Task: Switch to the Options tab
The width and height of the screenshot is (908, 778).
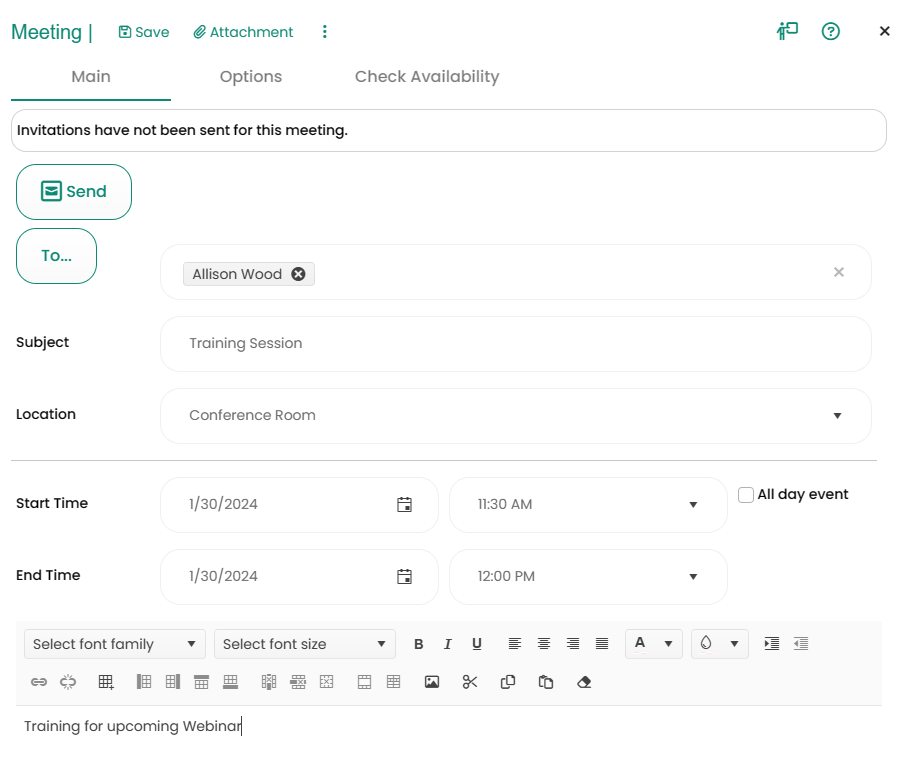Action: point(250,77)
